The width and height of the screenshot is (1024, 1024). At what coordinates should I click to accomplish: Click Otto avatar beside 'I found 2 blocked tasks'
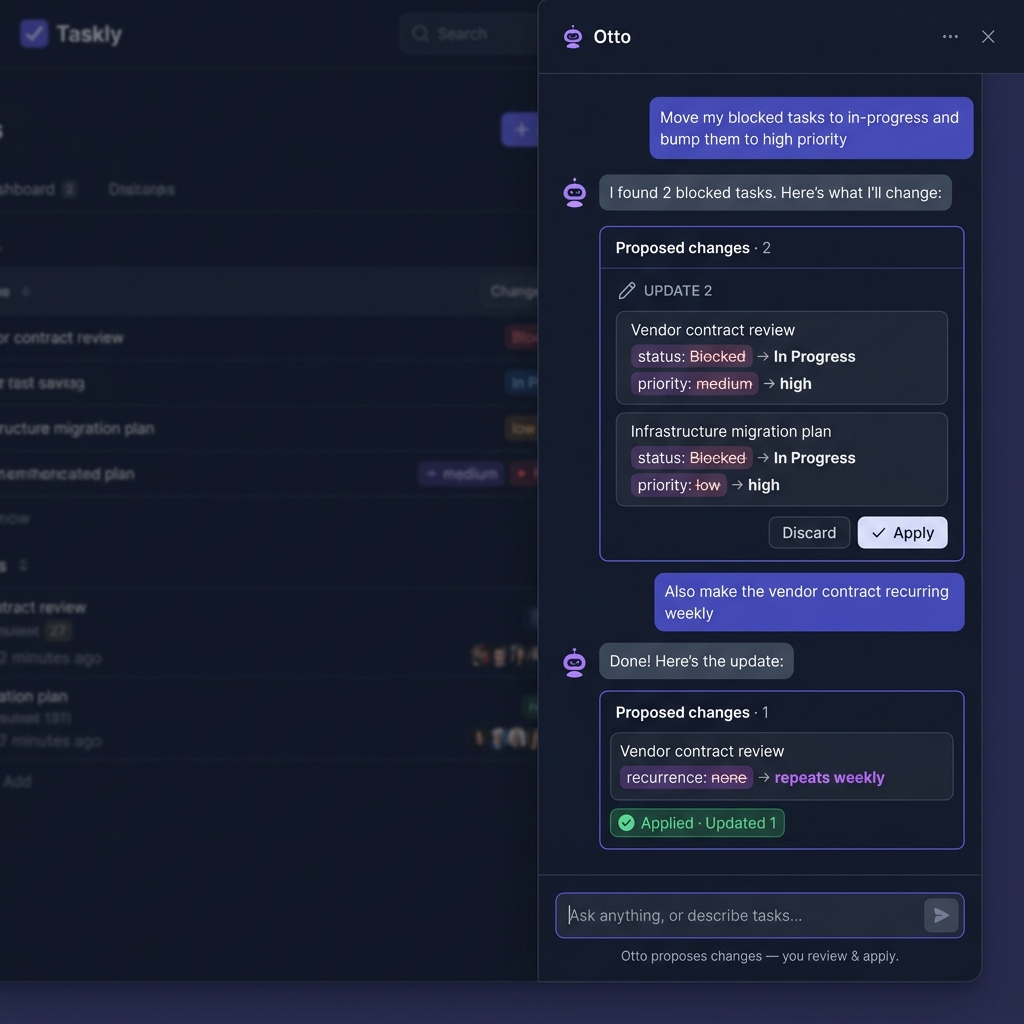point(574,193)
